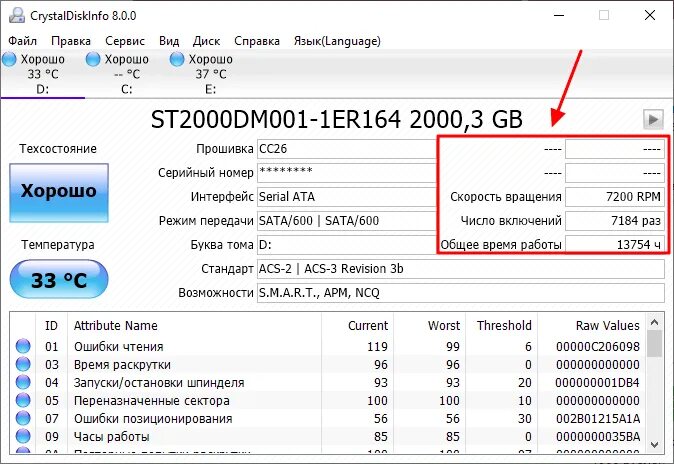The image size is (674, 464).
Task: Click the blue status orb for disk C:
Action: tap(93, 59)
